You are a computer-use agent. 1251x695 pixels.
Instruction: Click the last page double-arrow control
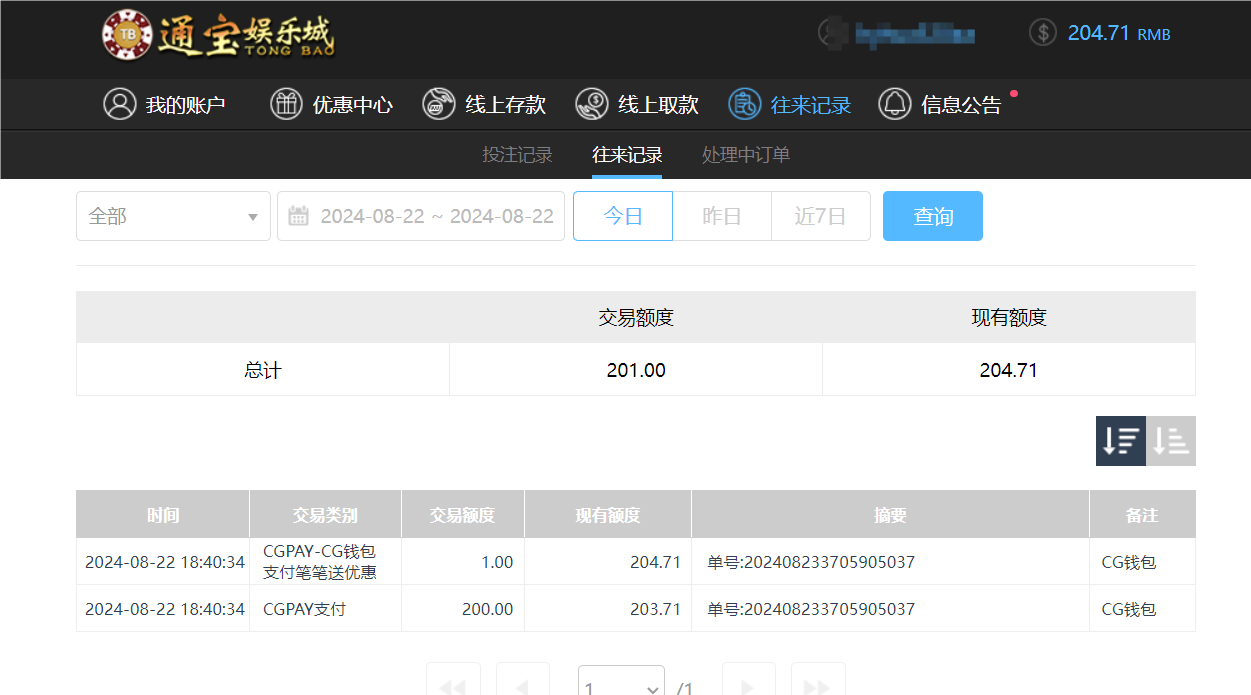tap(817, 686)
